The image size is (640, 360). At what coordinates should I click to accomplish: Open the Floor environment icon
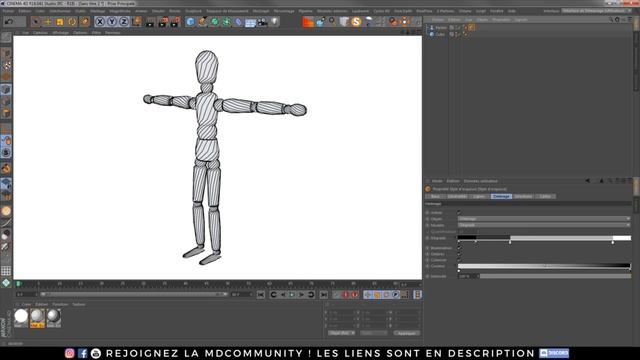click(250, 22)
